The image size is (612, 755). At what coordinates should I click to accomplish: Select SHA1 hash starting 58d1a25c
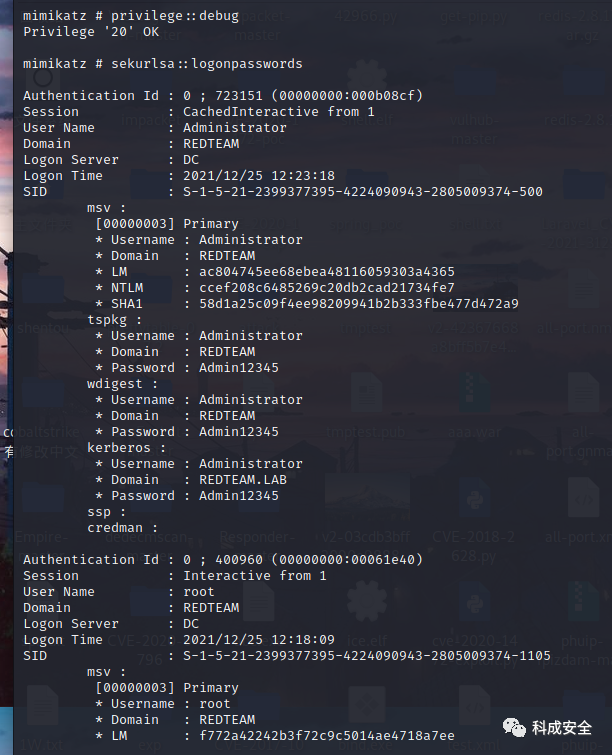359,304
